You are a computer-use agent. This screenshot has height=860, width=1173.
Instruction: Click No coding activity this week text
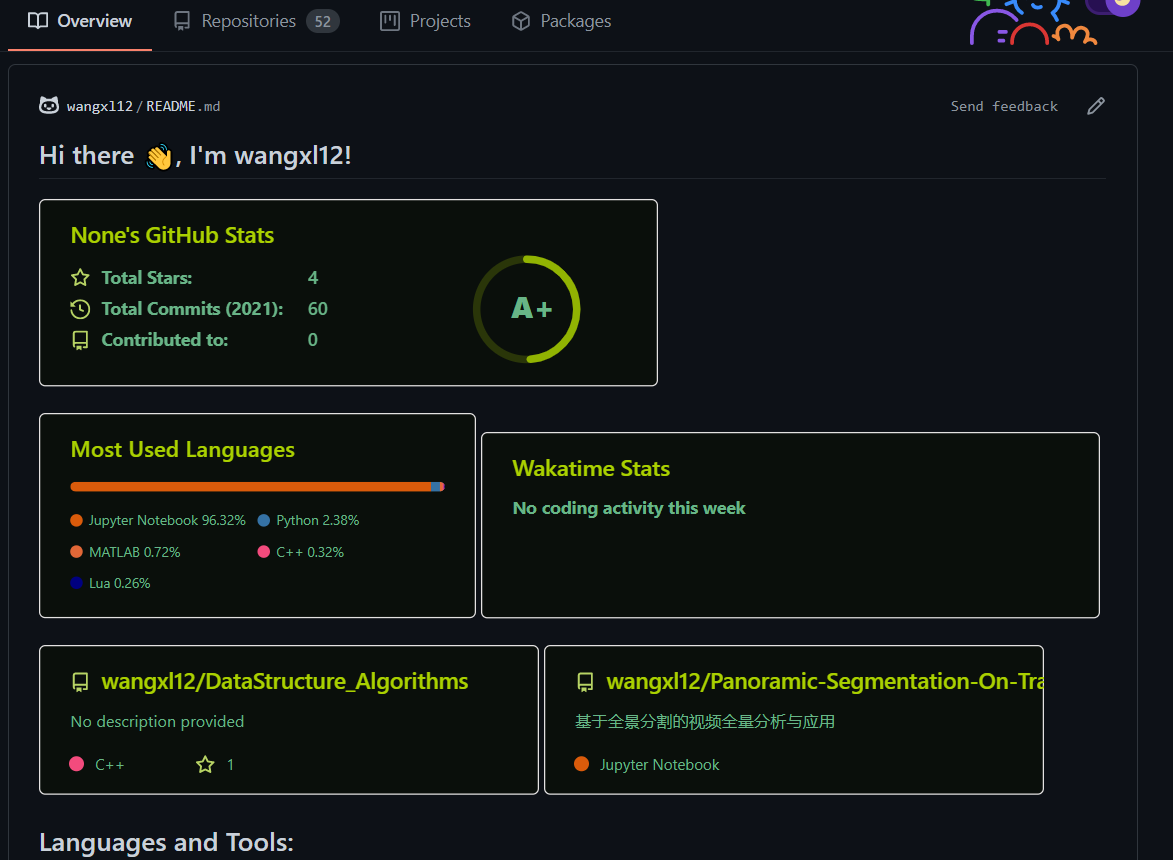629,509
